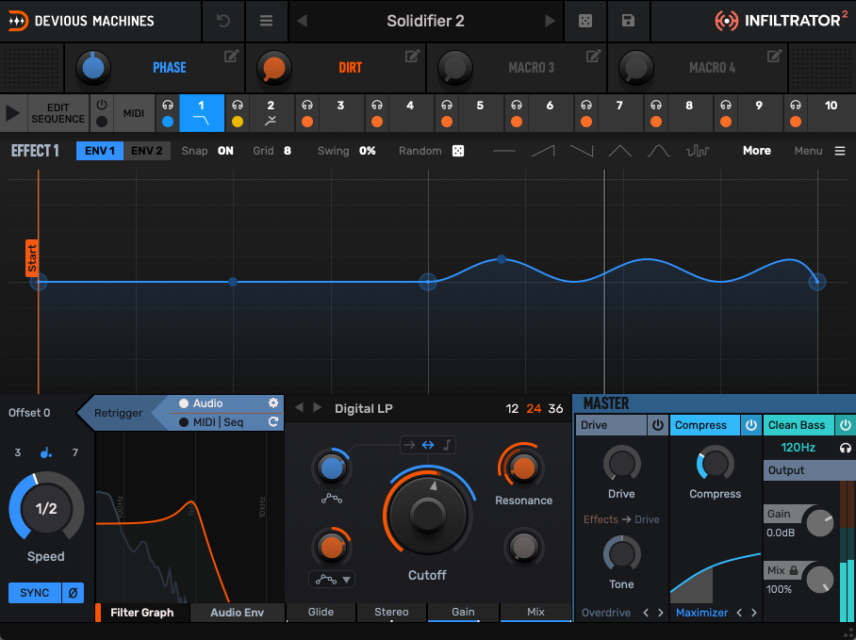The image size is (856, 640).
Task: Select the MIDI | Seq retrigger option
Action: click(x=184, y=422)
